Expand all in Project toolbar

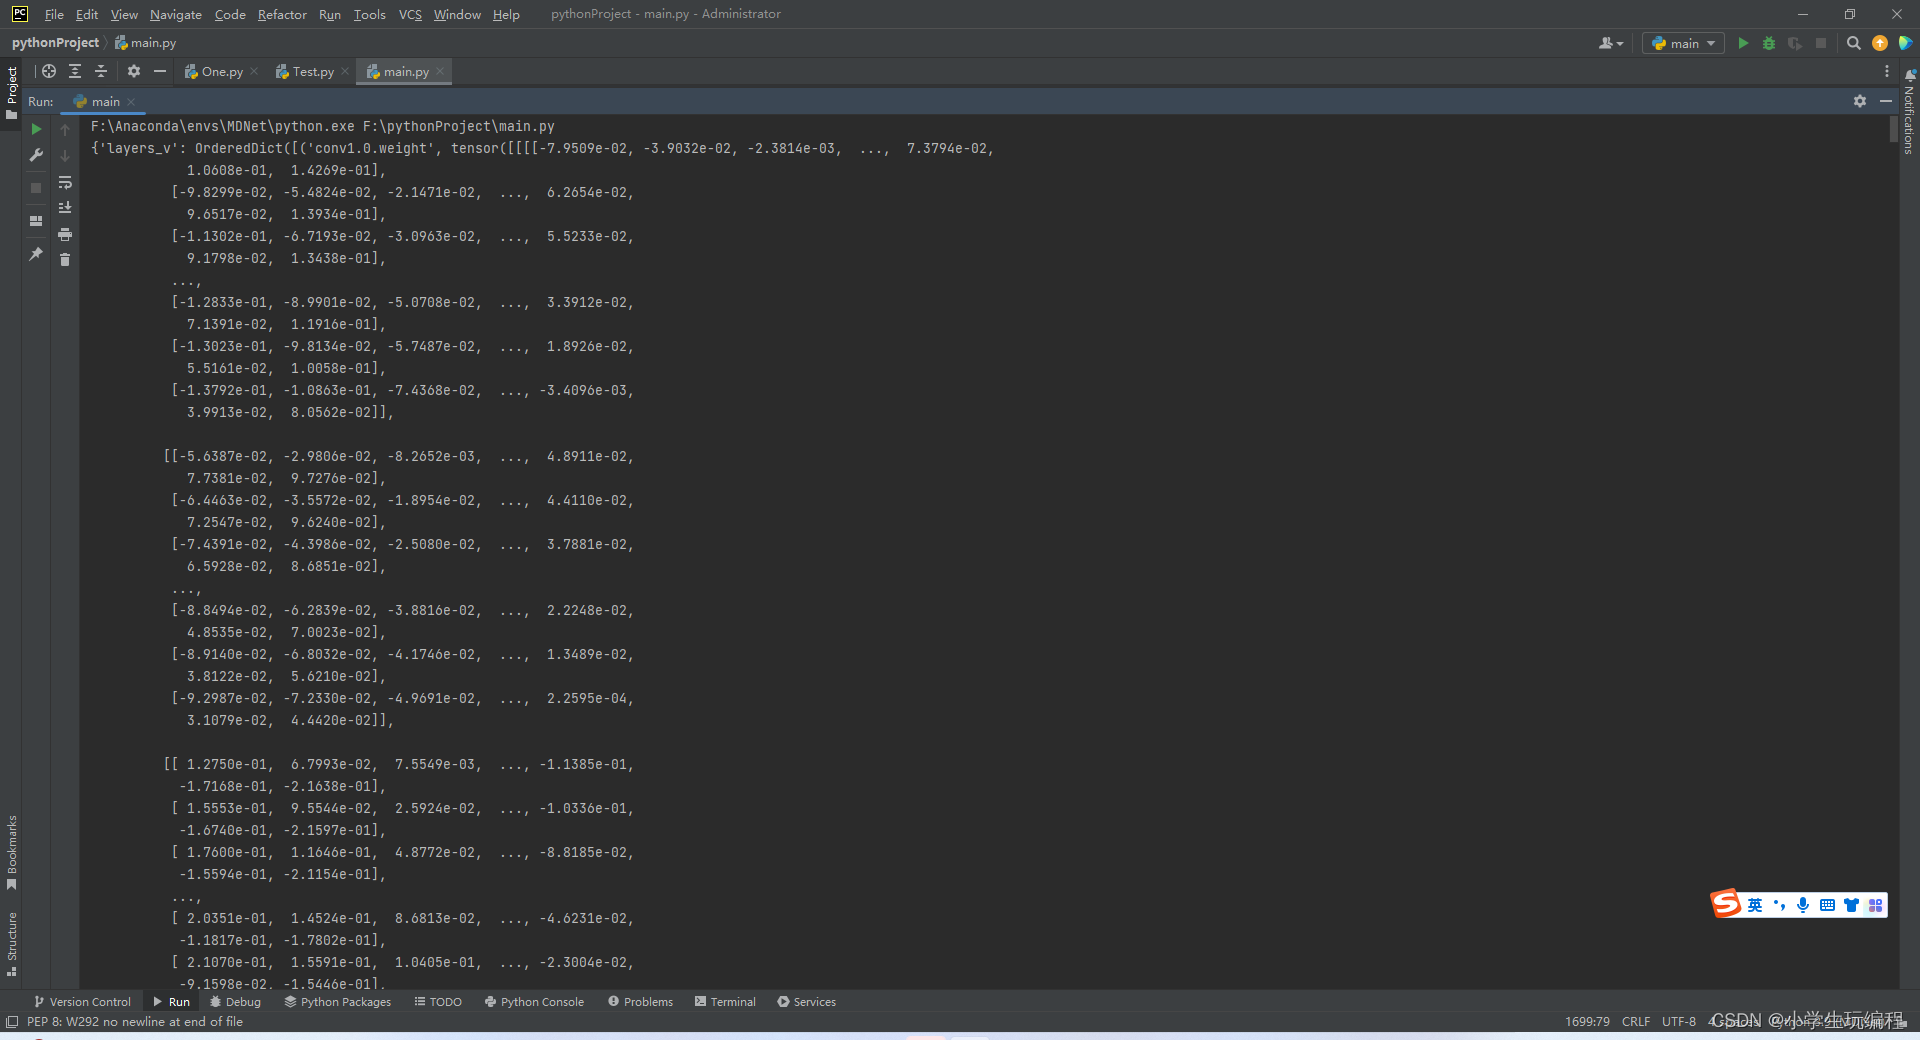click(75, 71)
